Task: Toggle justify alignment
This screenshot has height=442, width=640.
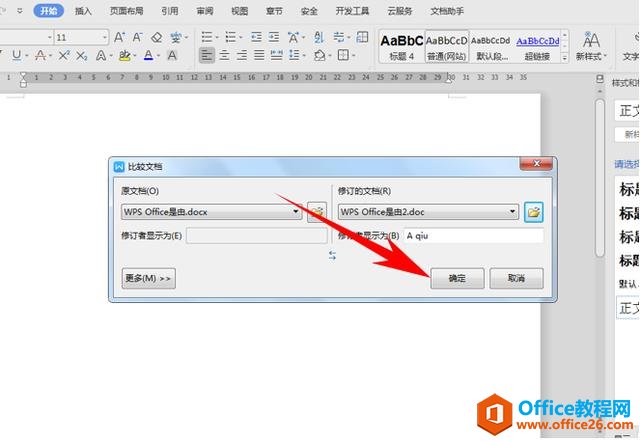Action: [x=259, y=55]
